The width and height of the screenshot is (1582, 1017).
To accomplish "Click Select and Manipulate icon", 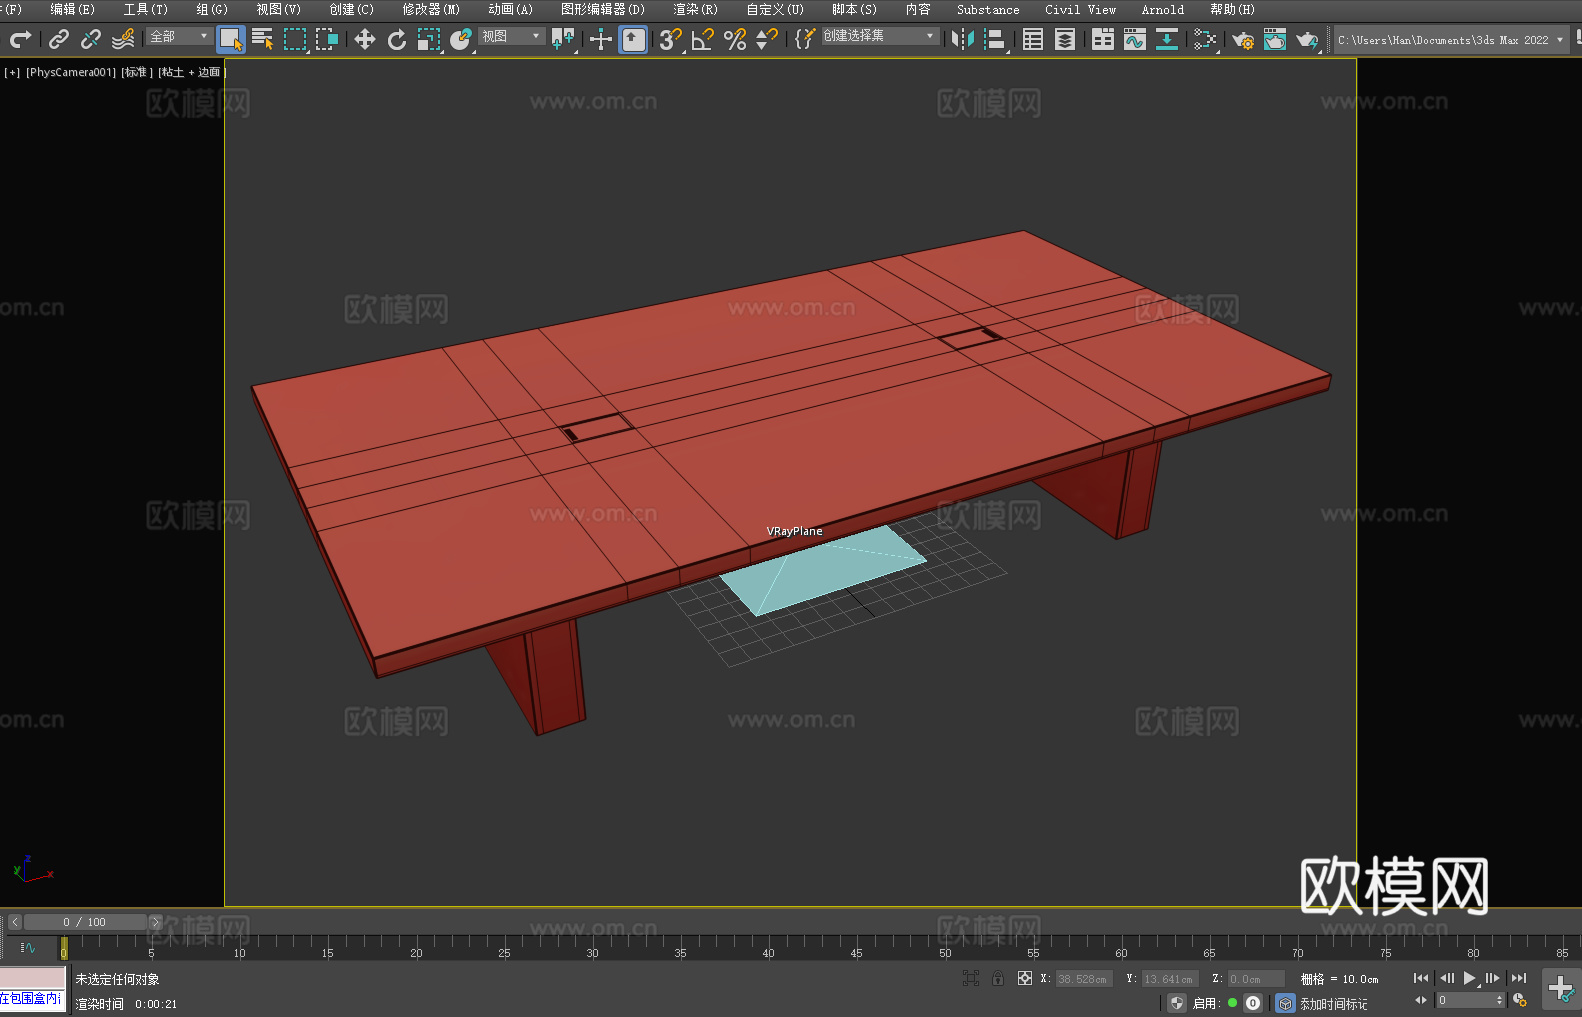I will coord(601,39).
